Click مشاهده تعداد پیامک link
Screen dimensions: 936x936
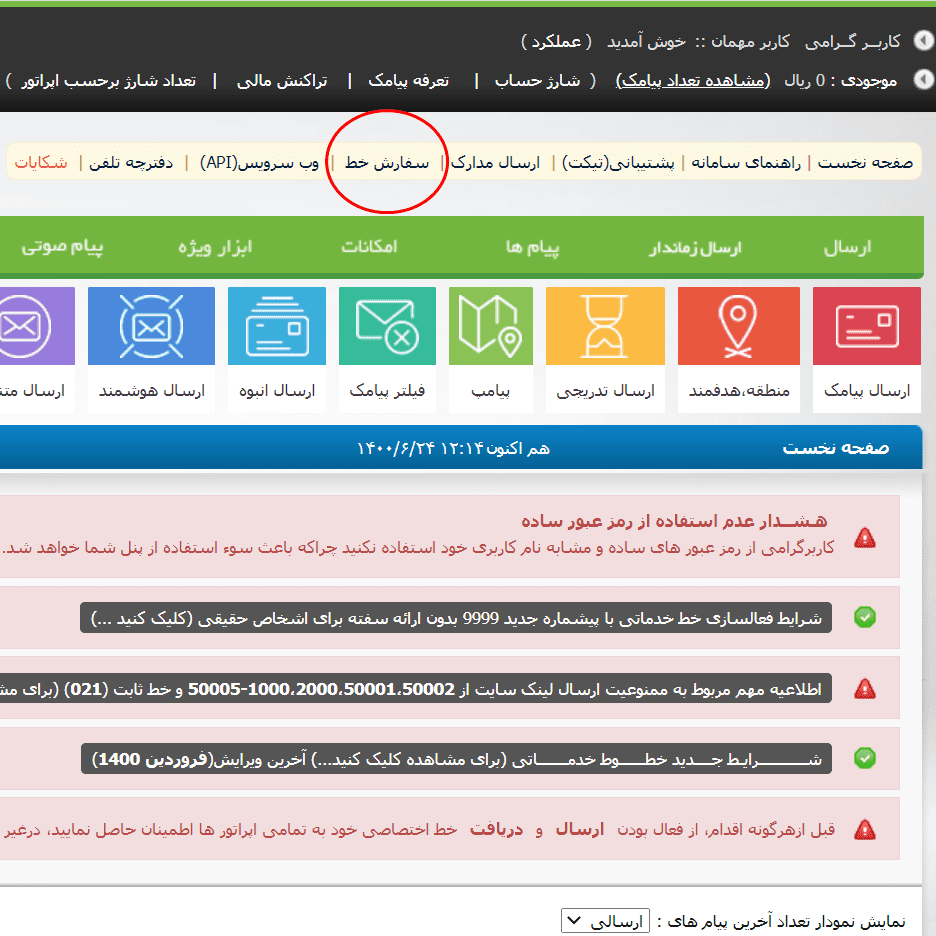coord(693,80)
